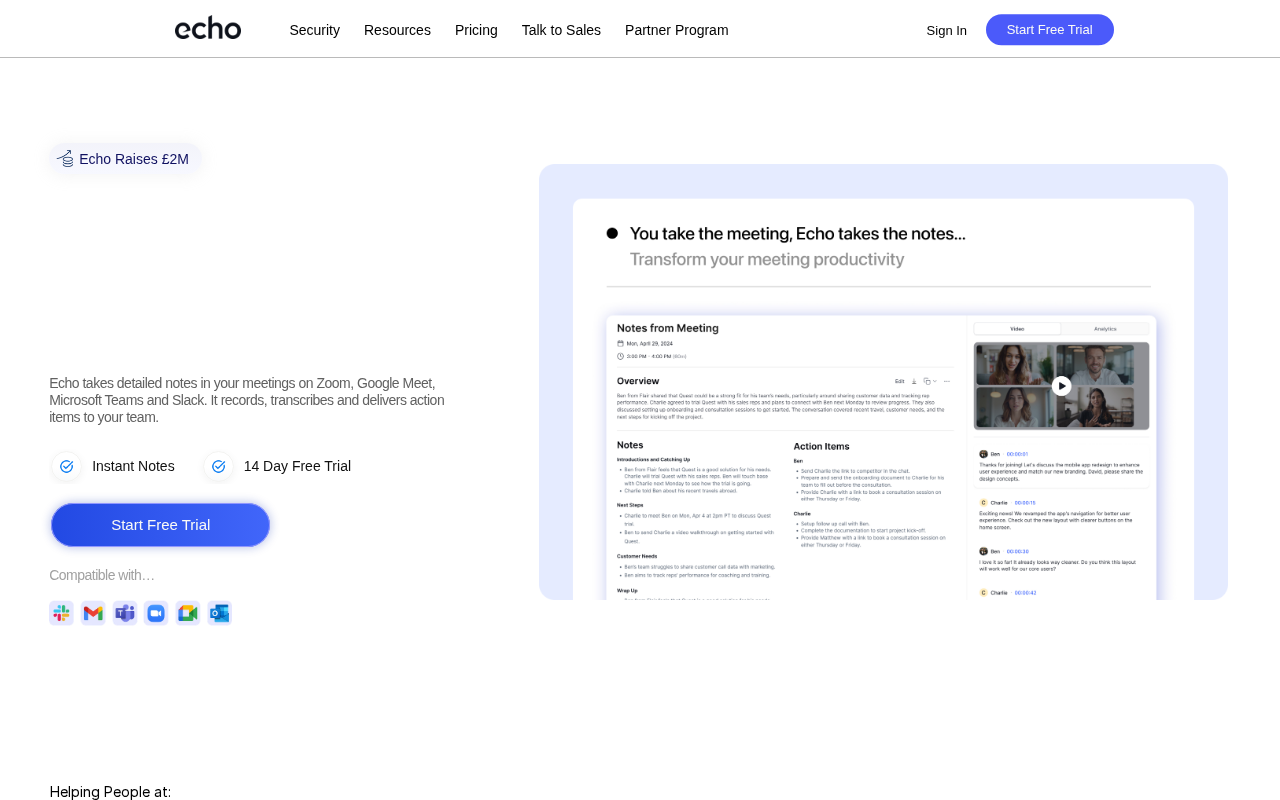The height and width of the screenshot is (800, 1280).
Task: Open the Resources menu
Action: click(x=397, y=30)
